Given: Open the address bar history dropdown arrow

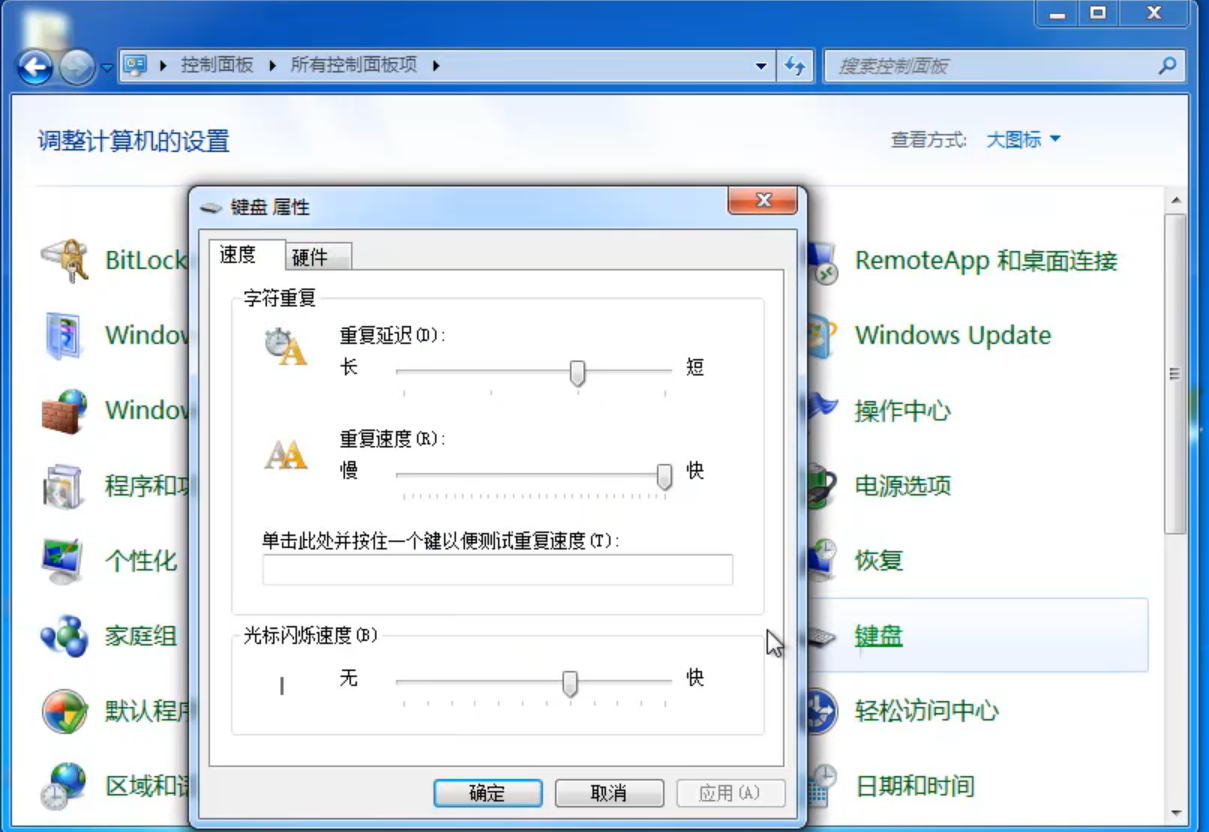Looking at the screenshot, I should pos(762,66).
